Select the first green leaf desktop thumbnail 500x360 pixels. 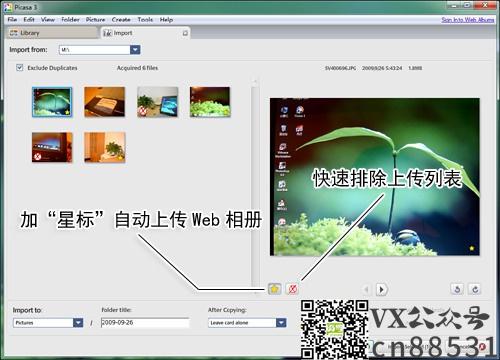pos(52,102)
